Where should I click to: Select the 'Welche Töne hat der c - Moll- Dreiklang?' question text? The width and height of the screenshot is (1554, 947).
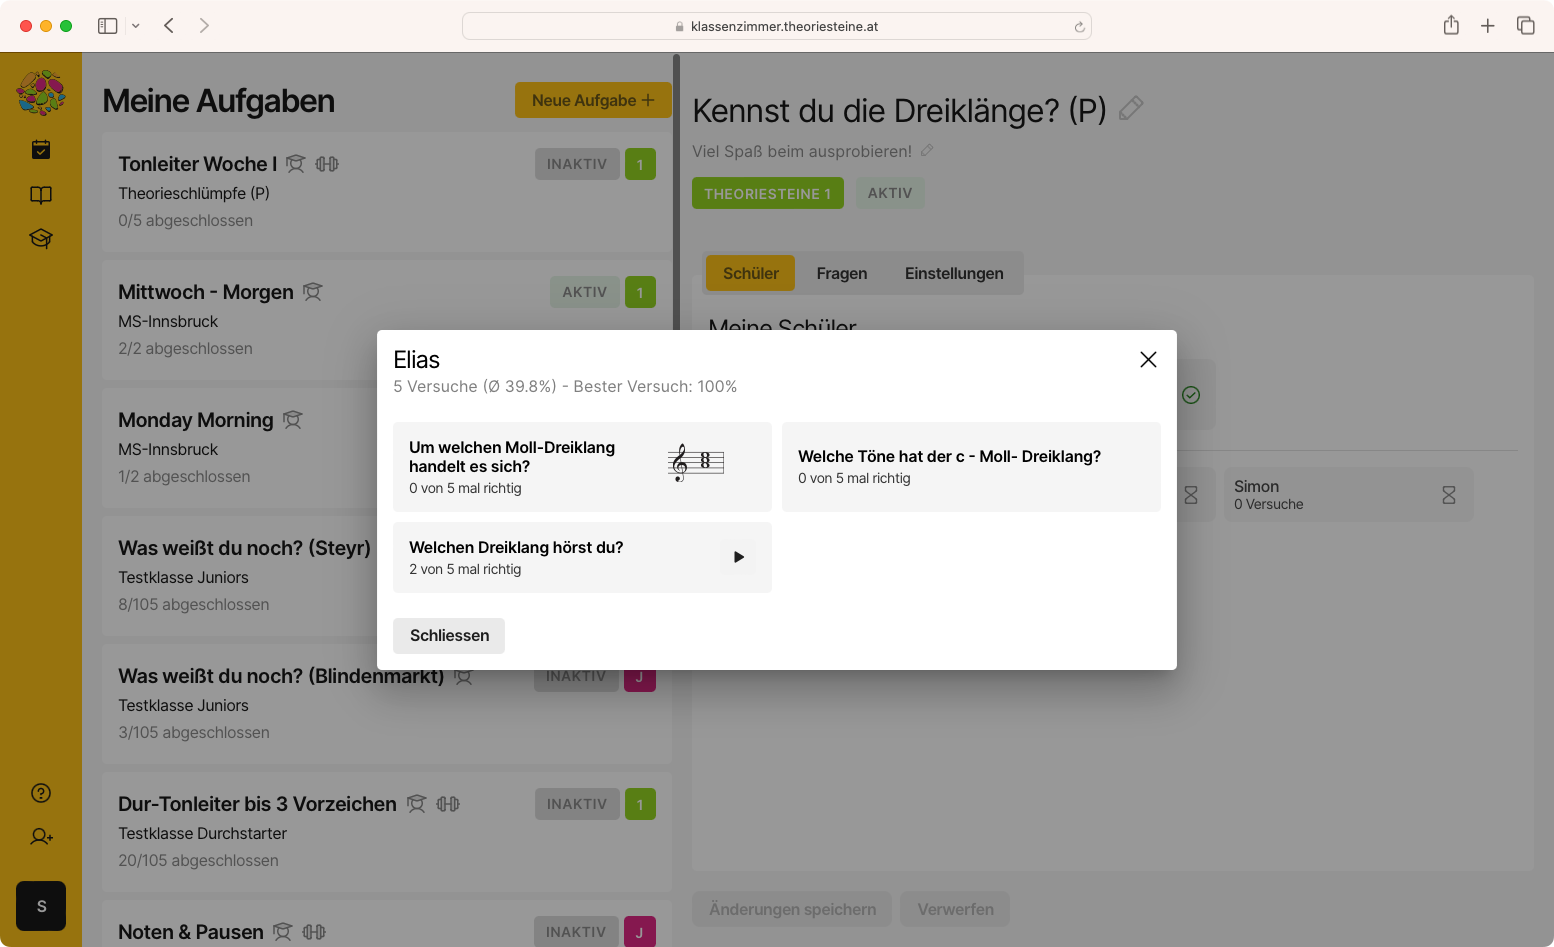(x=949, y=456)
